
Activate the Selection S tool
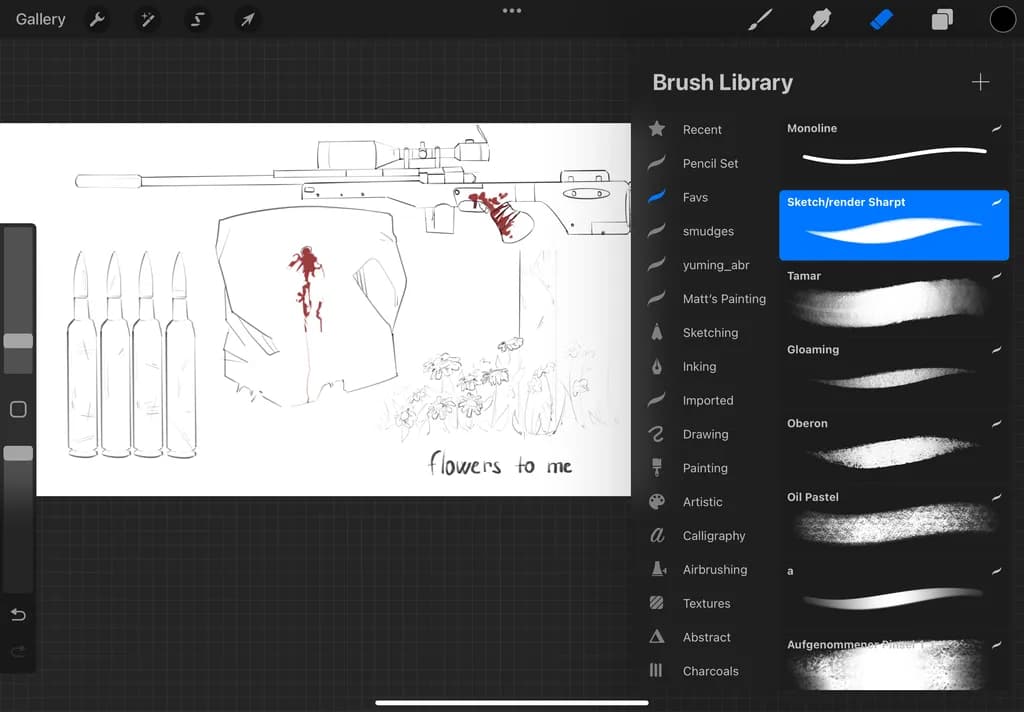click(197, 20)
